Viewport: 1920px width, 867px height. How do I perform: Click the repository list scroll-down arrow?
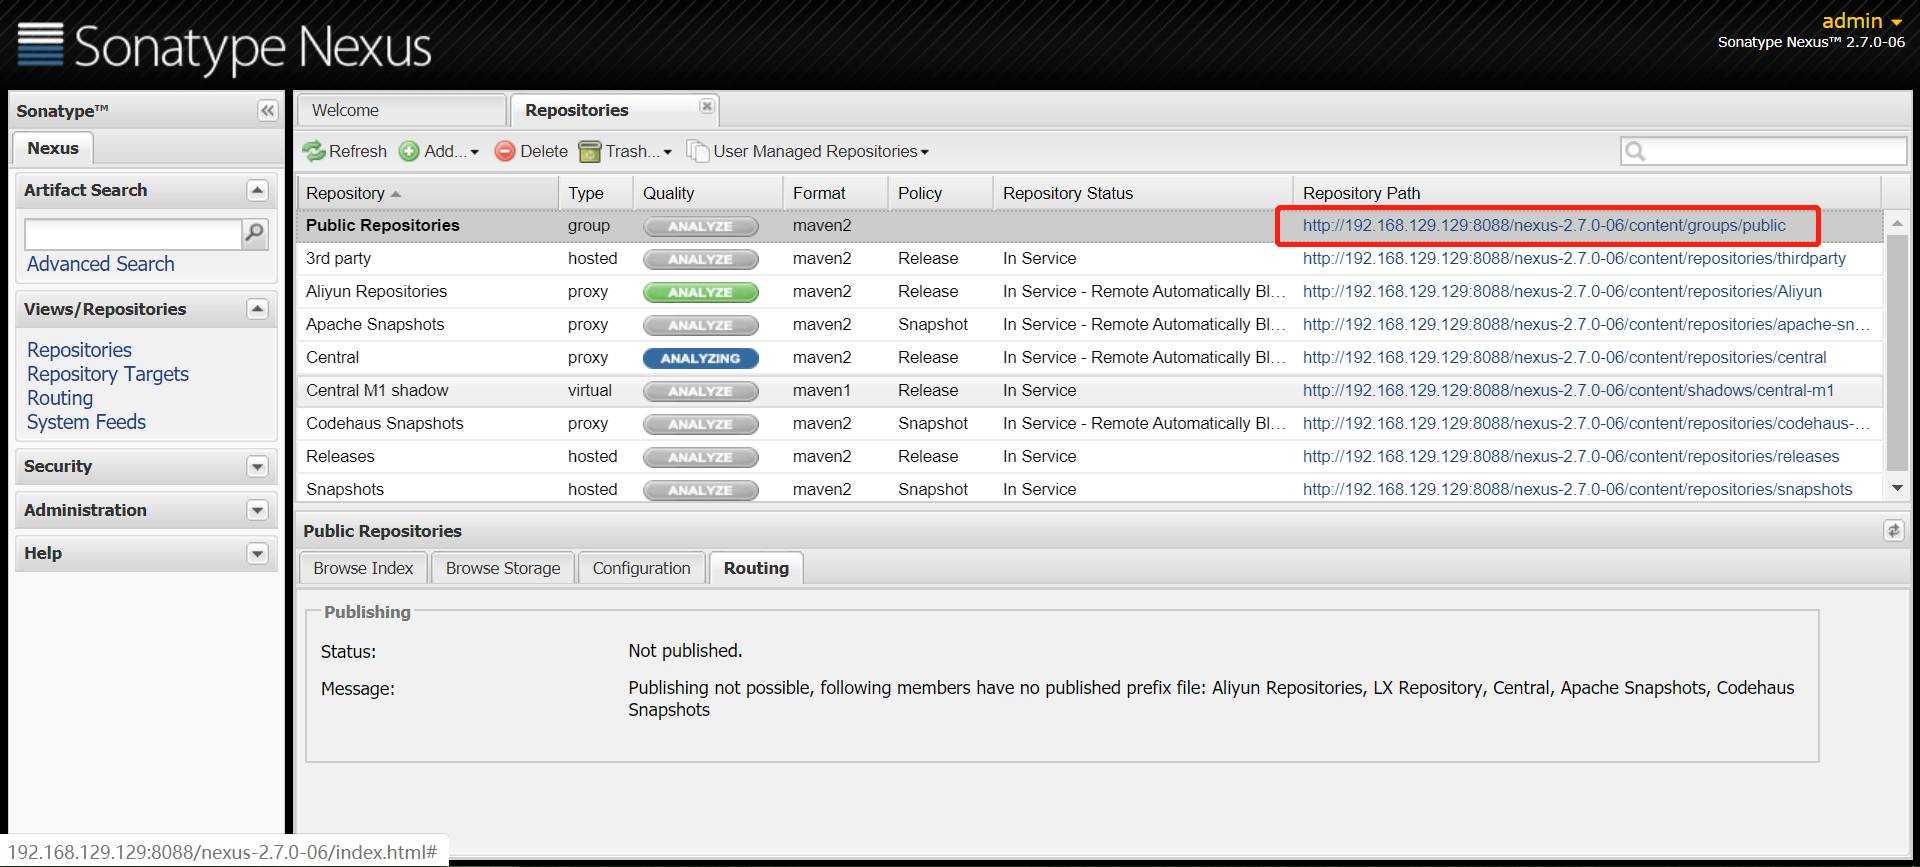(x=1897, y=488)
